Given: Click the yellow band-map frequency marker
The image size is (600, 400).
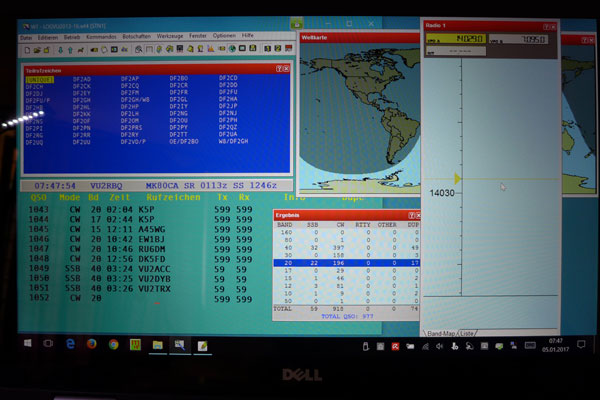Looking at the screenshot, I should [457, 178].
